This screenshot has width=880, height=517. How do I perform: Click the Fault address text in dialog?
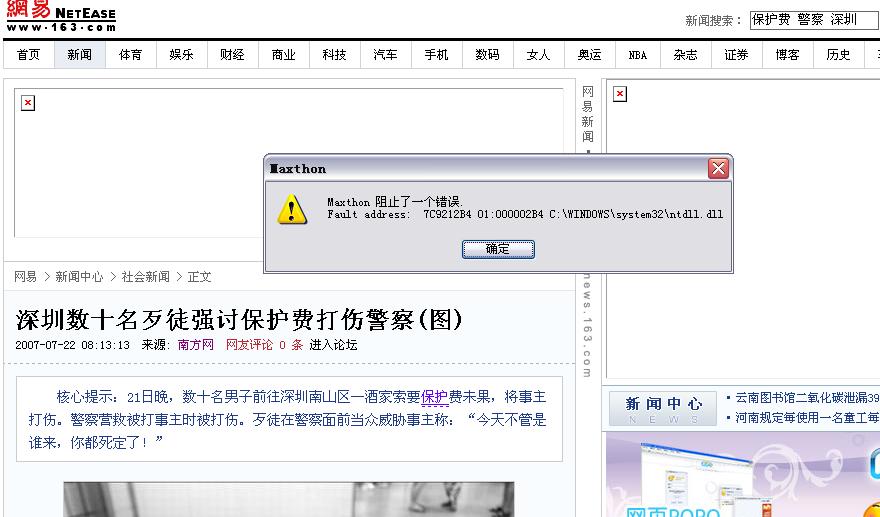tap(525, 214)
